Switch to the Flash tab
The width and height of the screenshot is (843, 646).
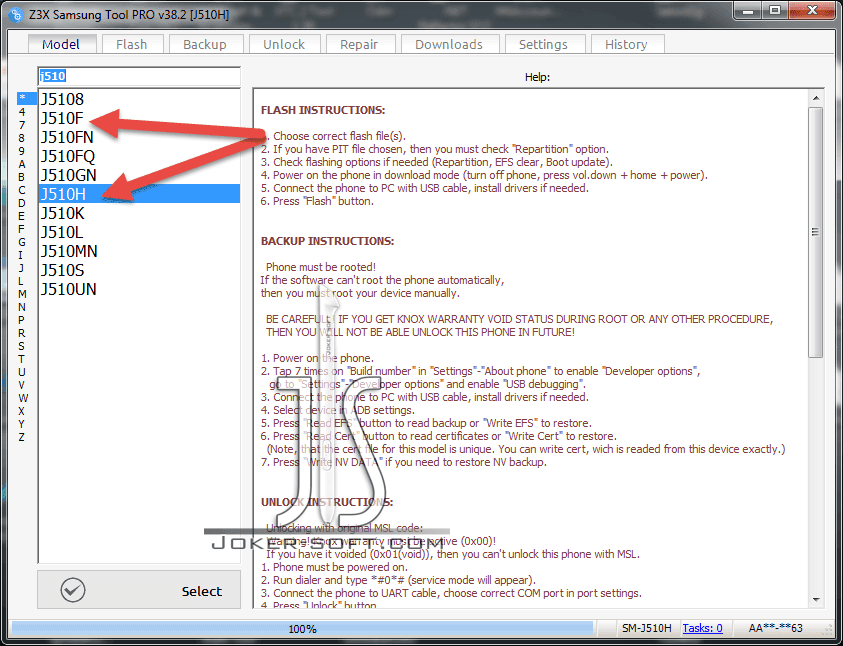[132, 45]
